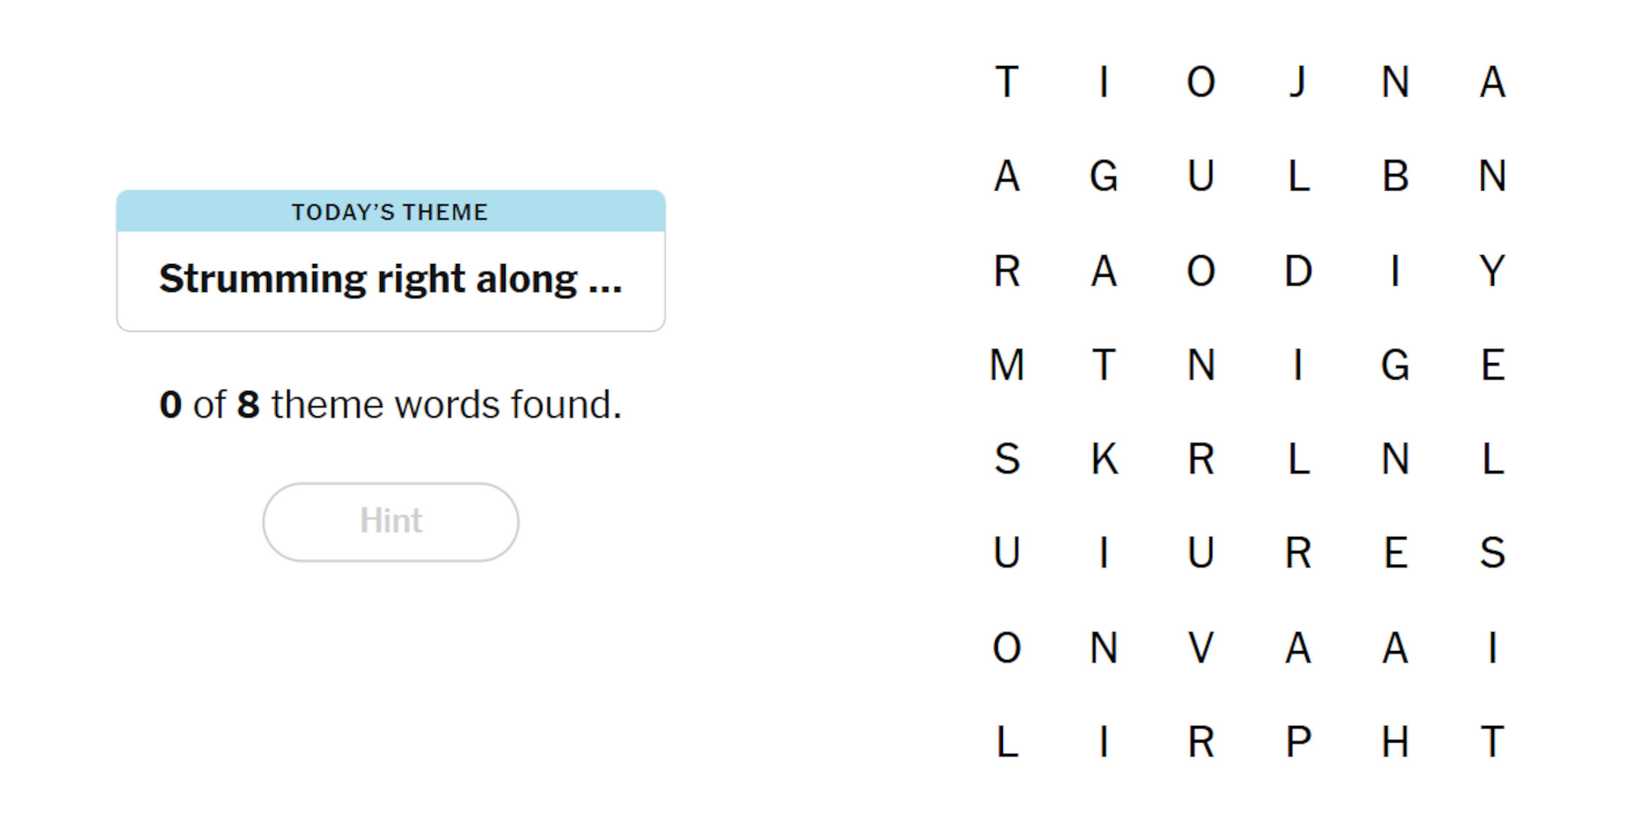The height and width of the screenshot is (825, 1650).
Task: Tap the letter B tile
Action: coord(1395,177)
